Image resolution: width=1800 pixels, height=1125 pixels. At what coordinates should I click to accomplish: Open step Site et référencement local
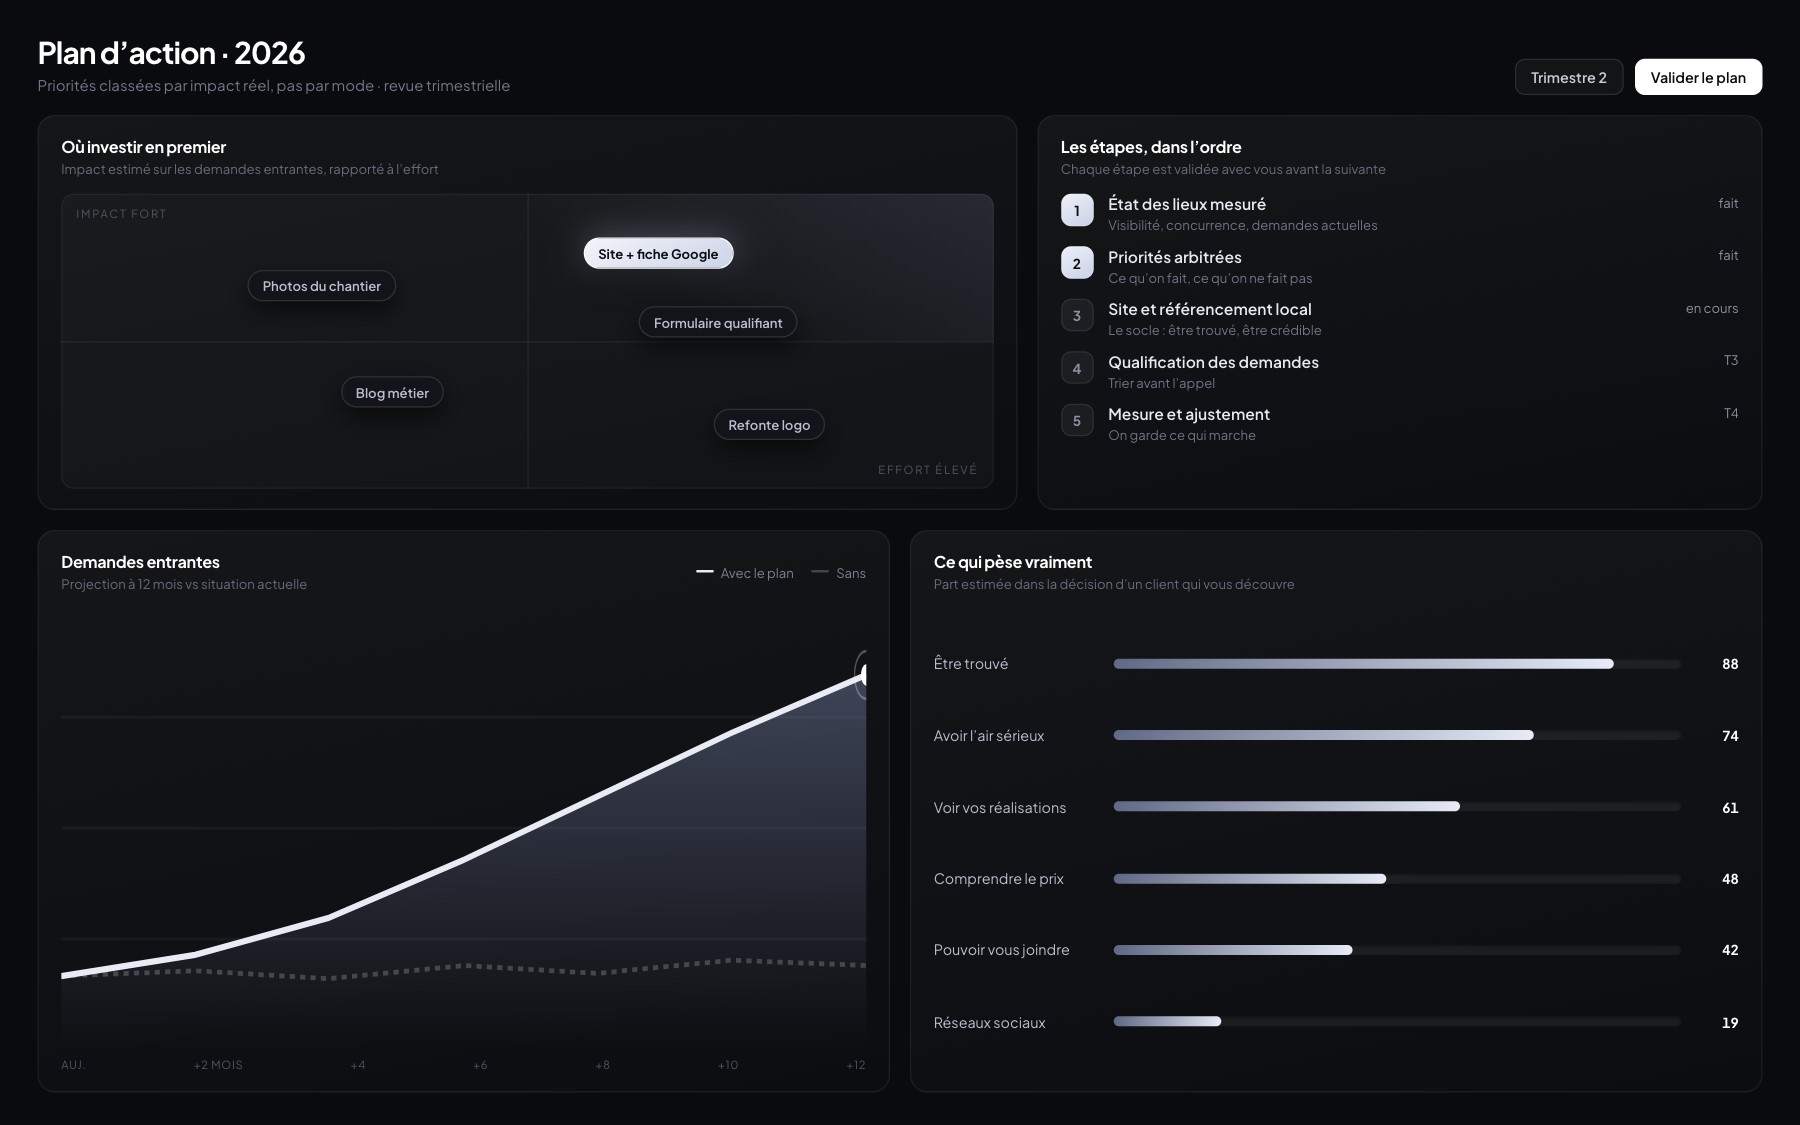(x=1400, y=319)
